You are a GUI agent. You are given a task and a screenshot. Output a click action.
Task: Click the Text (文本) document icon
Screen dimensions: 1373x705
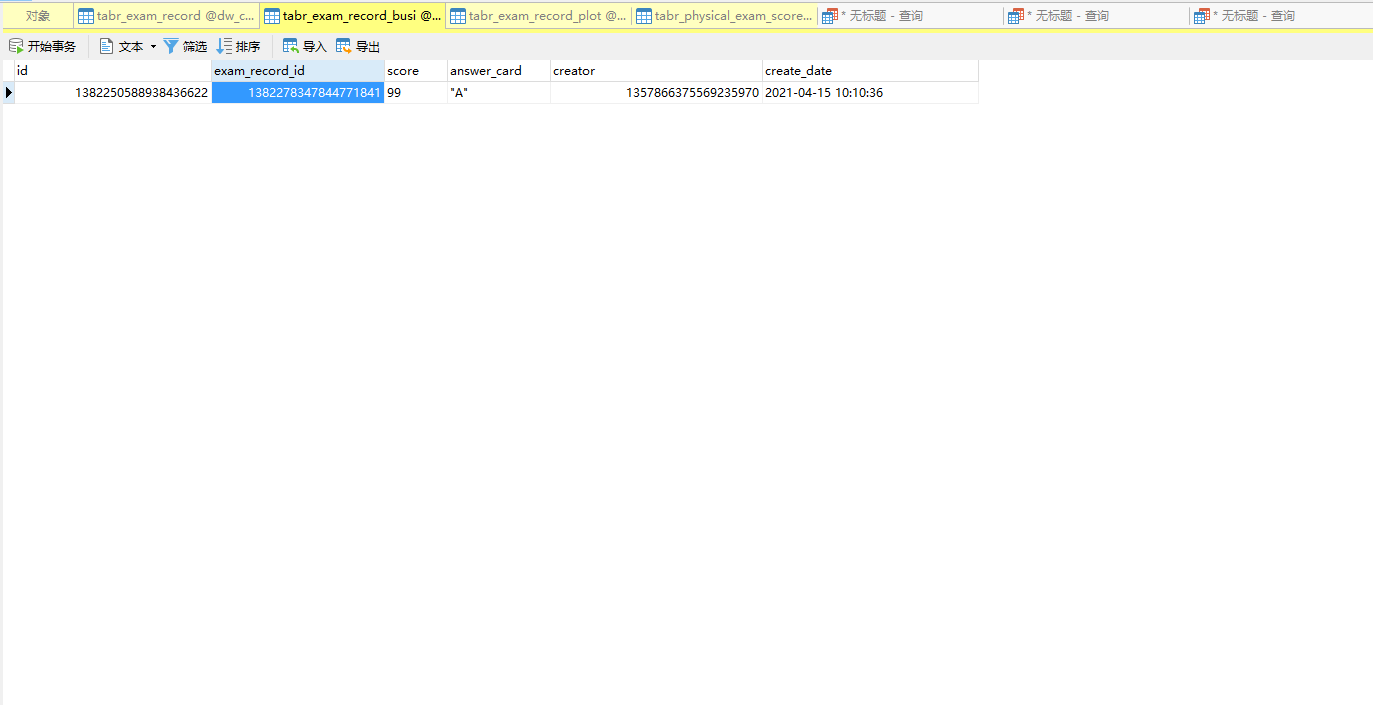106,46
